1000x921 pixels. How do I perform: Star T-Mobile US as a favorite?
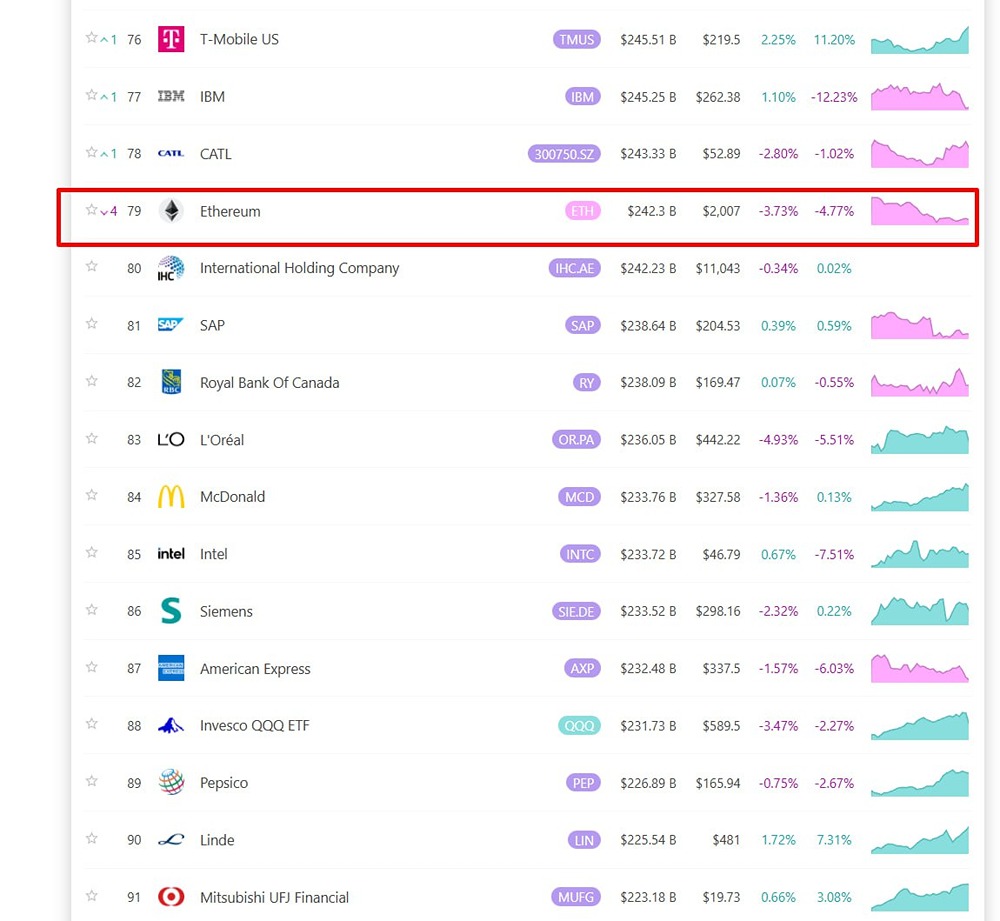pos(91,38)
